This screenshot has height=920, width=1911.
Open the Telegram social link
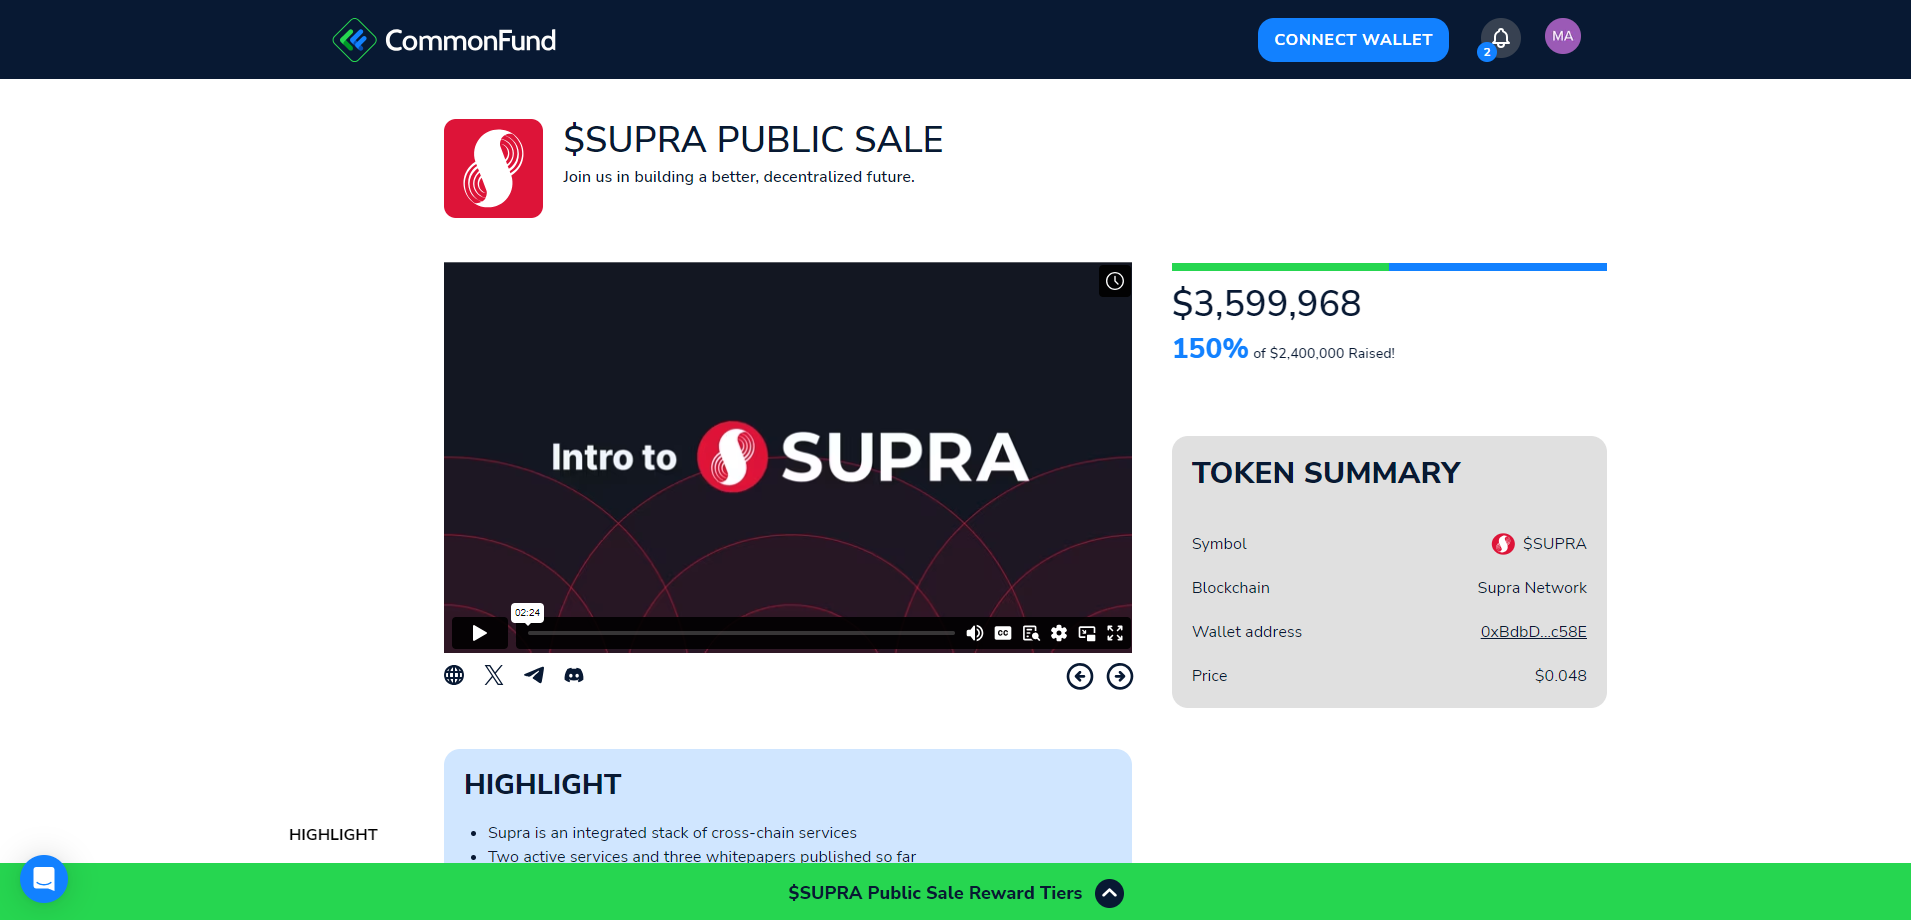534,675
